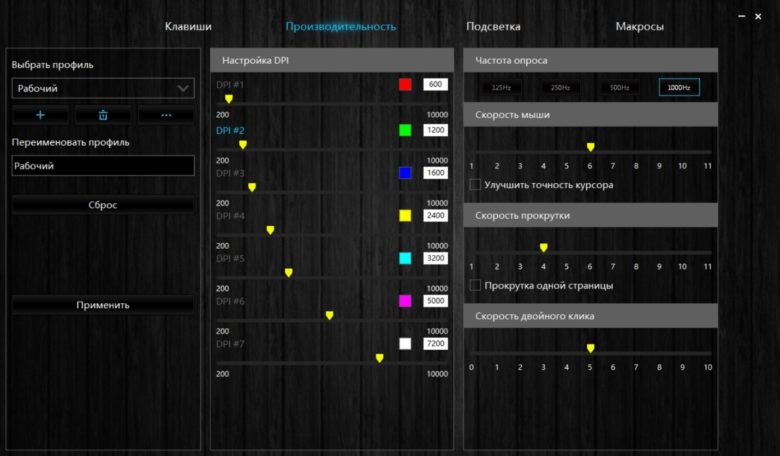Select the highlighted DPI #2 label

tap(230, 131)
